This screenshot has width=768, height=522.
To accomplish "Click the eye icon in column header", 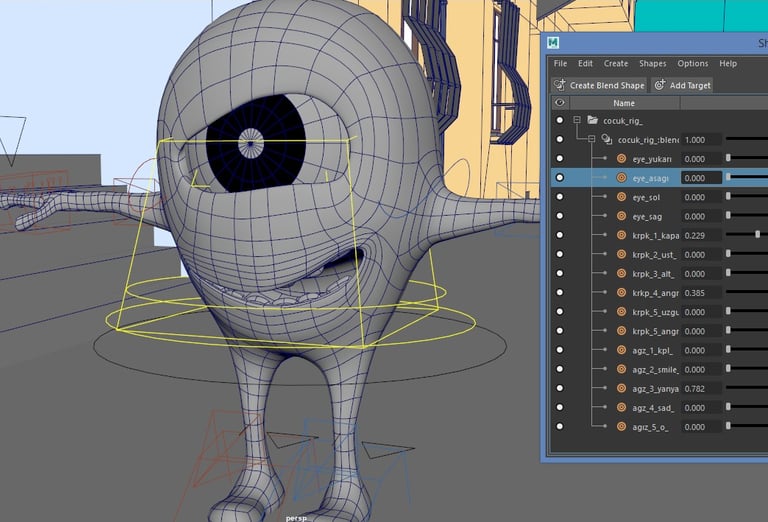I will click(x=560, y=103).
